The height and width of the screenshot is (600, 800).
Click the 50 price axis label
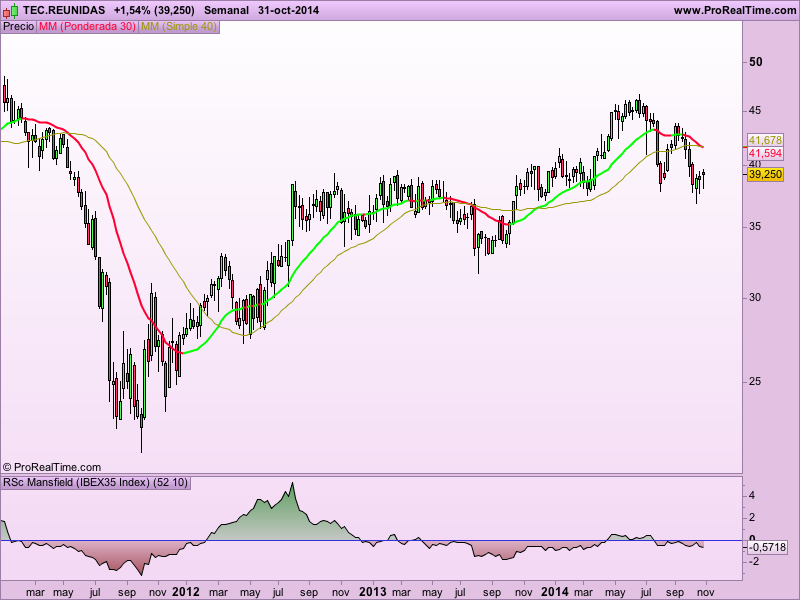(756, 62)
